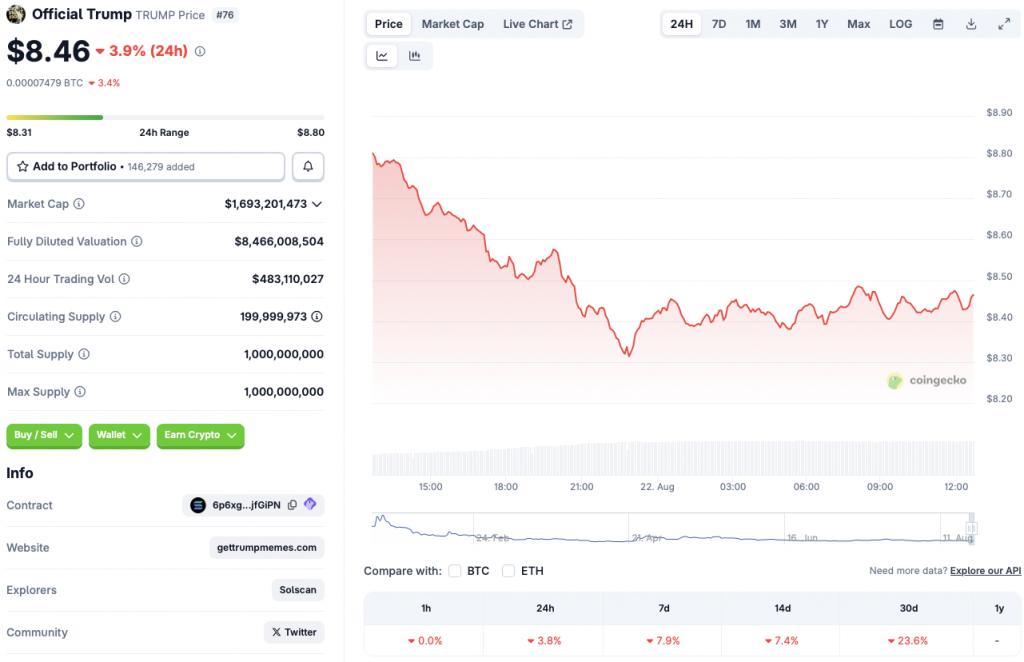Switch to the Market Cap tab

[452, 24]
